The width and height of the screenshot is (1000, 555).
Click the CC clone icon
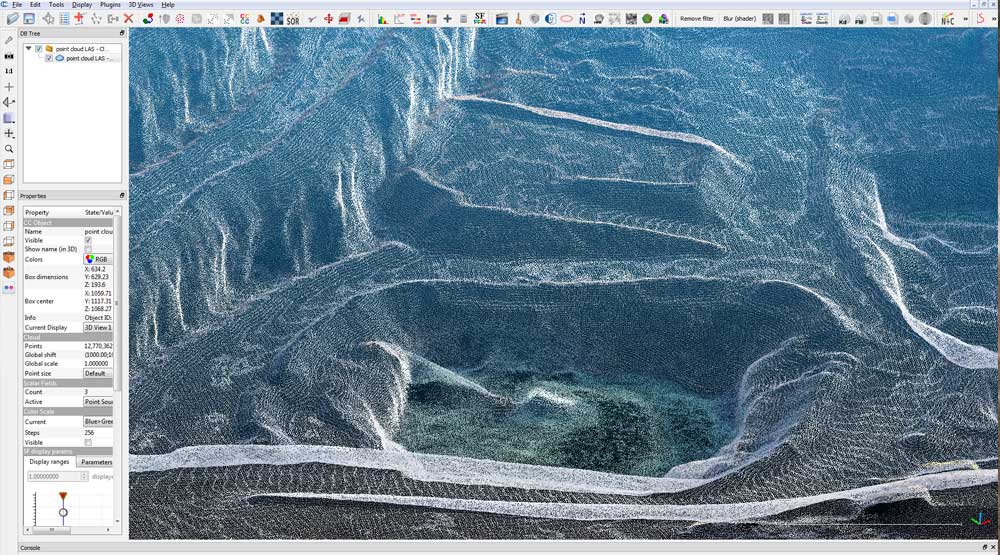(x=244, y=19)
